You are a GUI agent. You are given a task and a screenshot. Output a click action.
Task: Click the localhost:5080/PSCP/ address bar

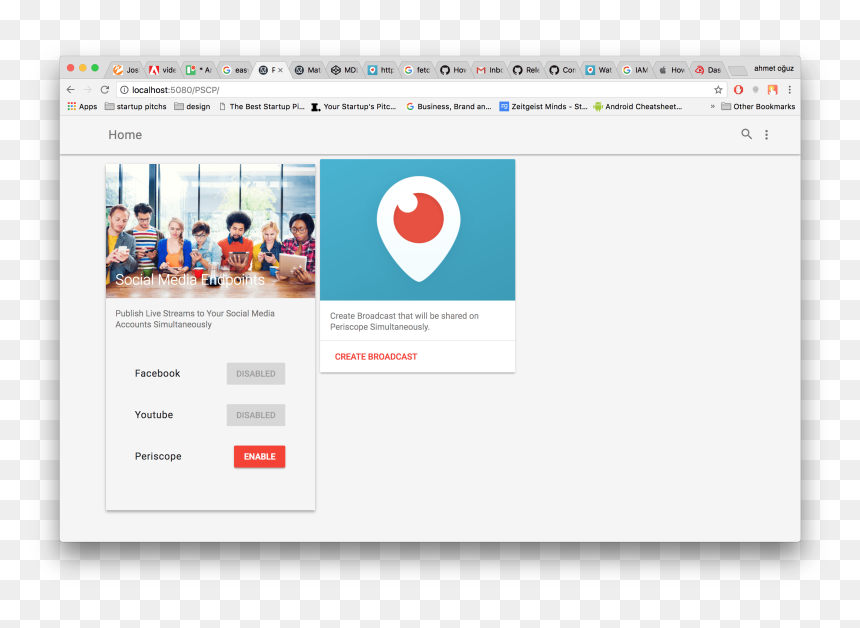[x=420, y=89]
